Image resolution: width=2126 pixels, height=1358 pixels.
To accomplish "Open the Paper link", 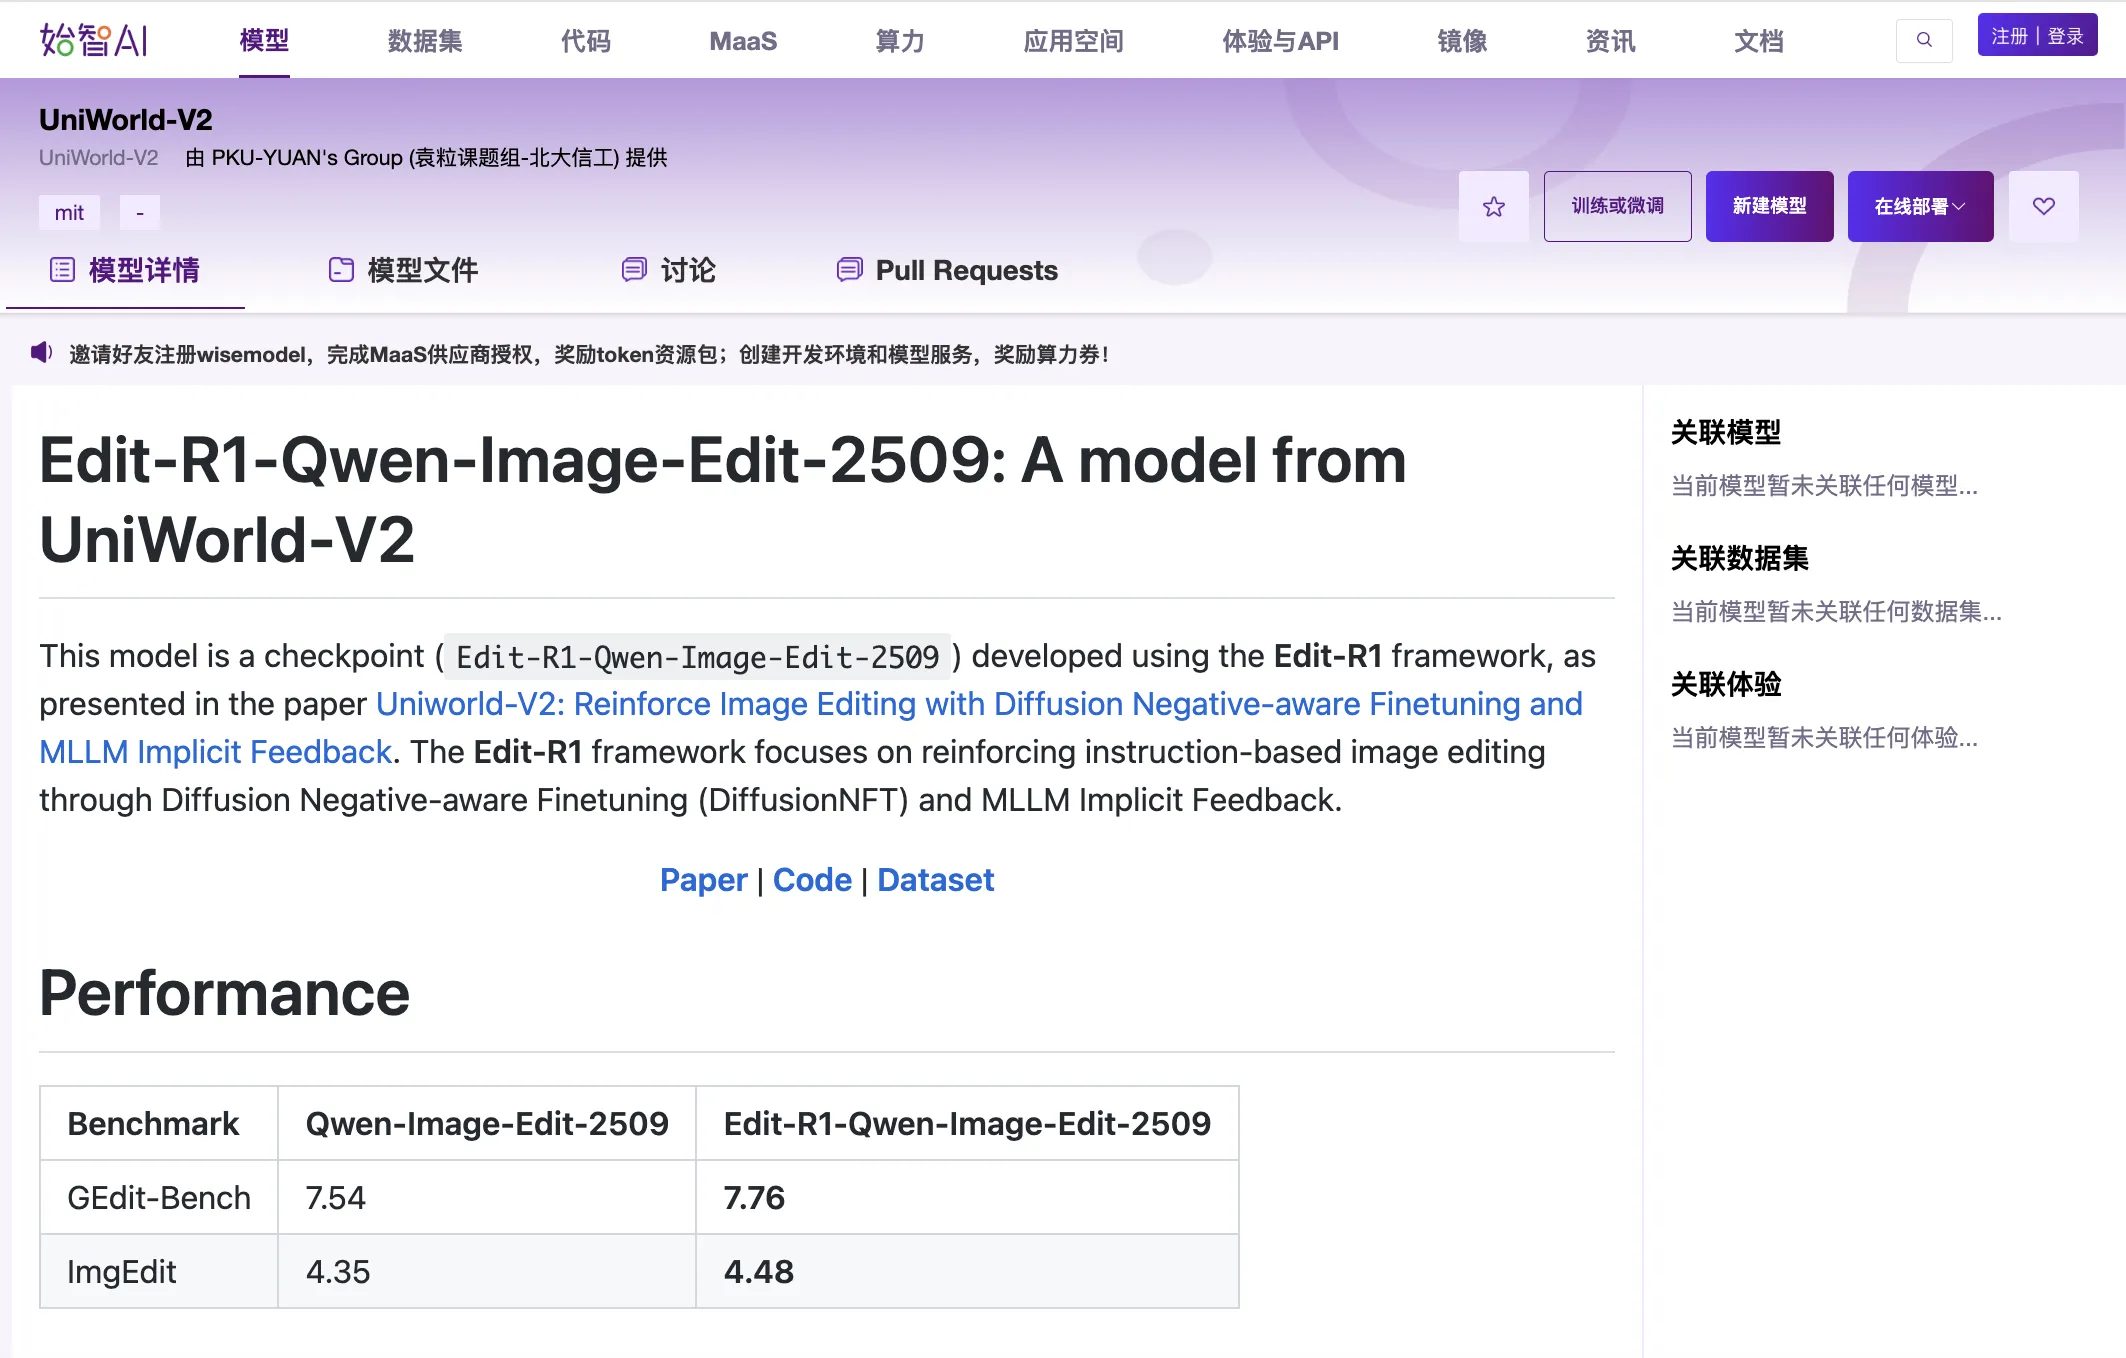I will (703, 880).
